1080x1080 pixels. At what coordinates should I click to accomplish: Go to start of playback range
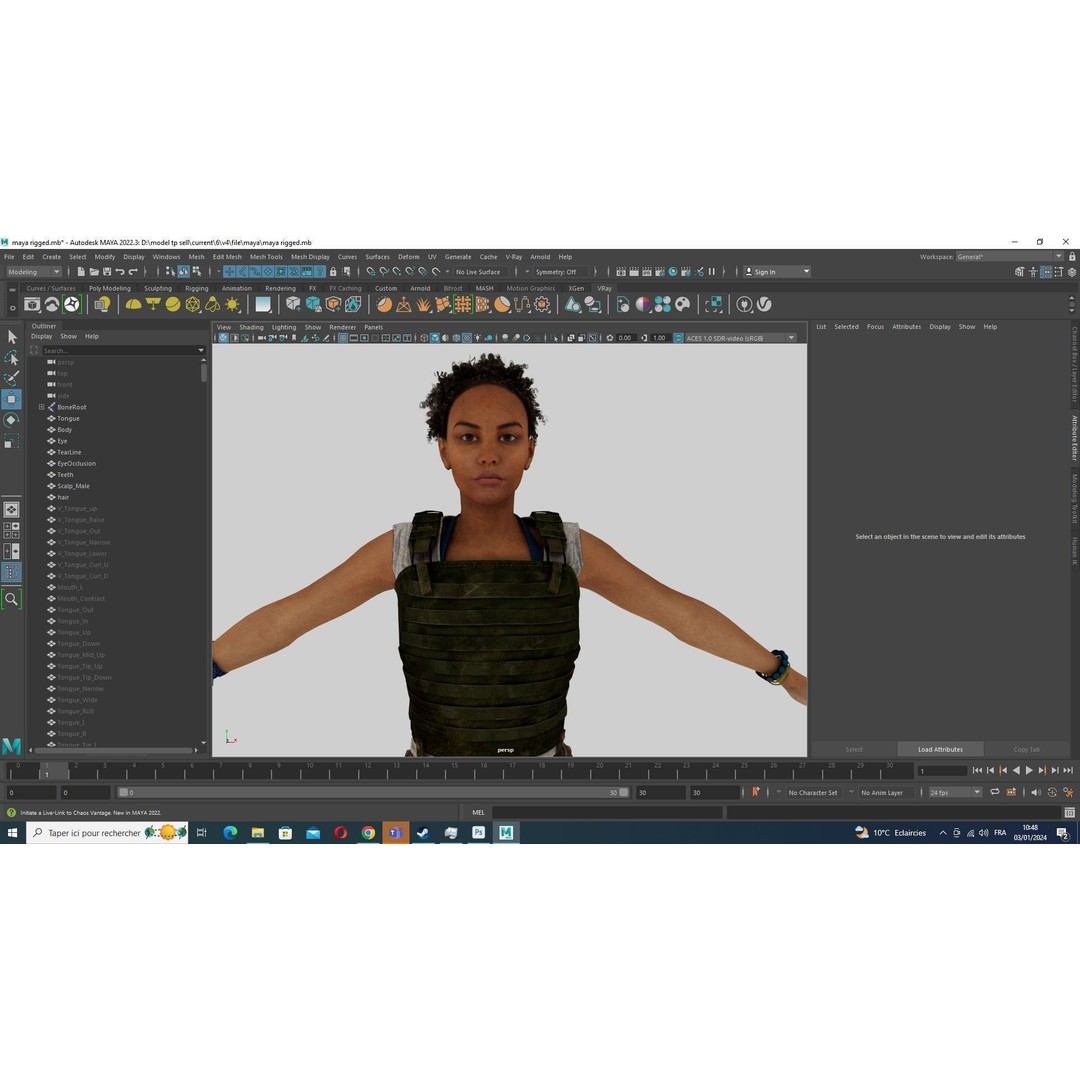pyautogui.click(x=977, y=771)
